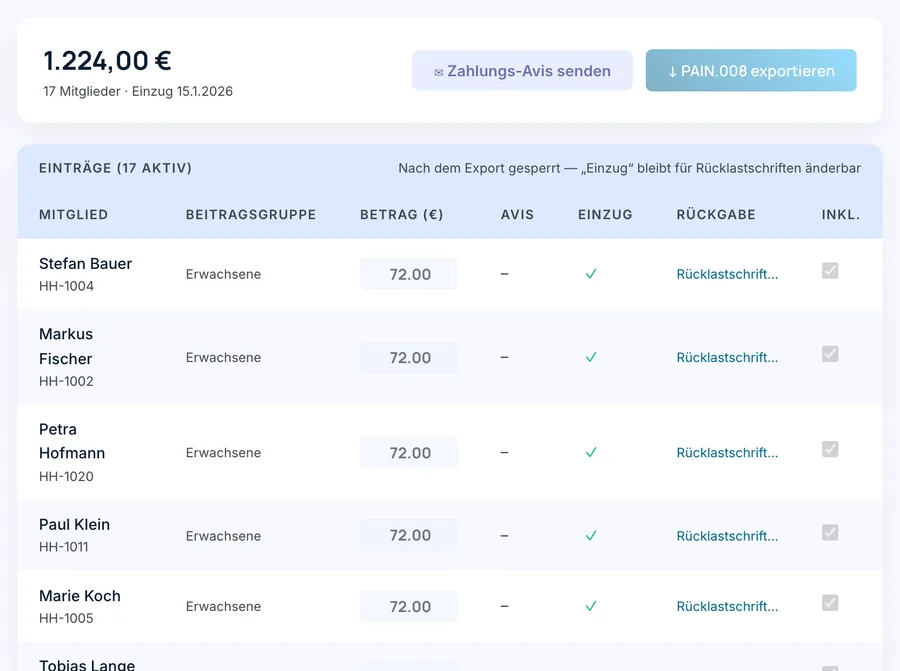Toggle Inkl. checkbox for Marie Koch

click(830, 603)
